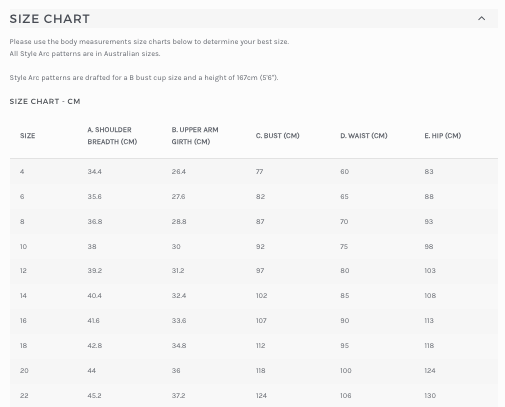Click the SIZE column header
This screenshot has height=407, width=505.
[x=28, y=136]
